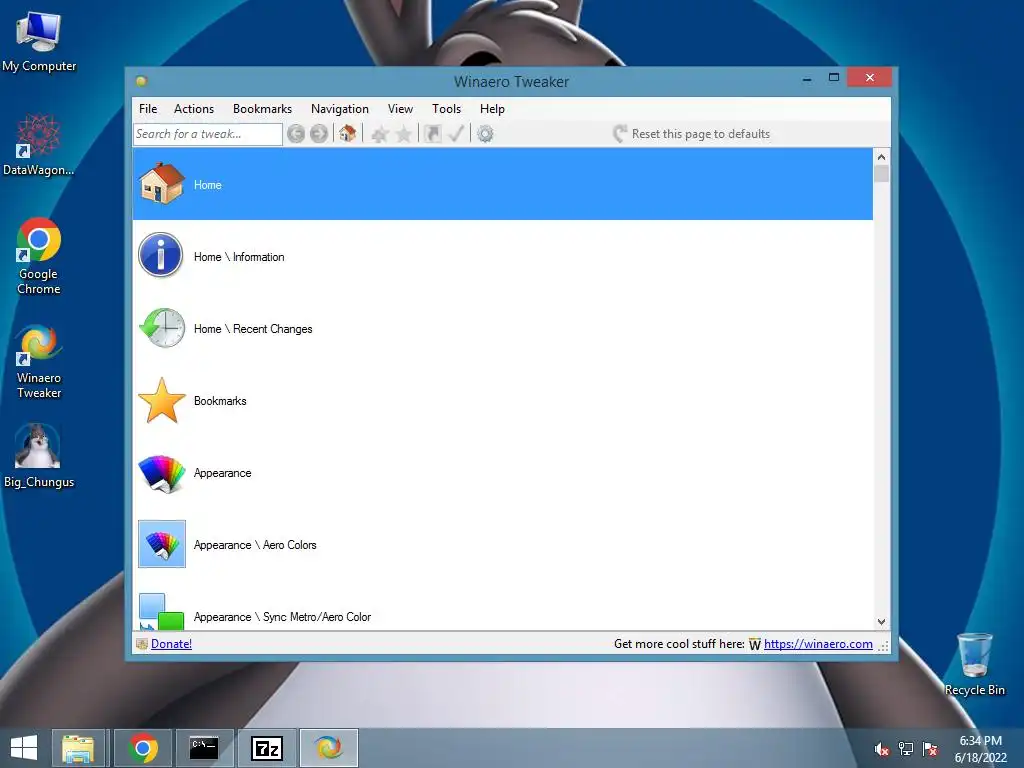Select the Home \ Recent Changes row text
The height and width of the screenshot is (768, 1024).
(x=253, y=329)
